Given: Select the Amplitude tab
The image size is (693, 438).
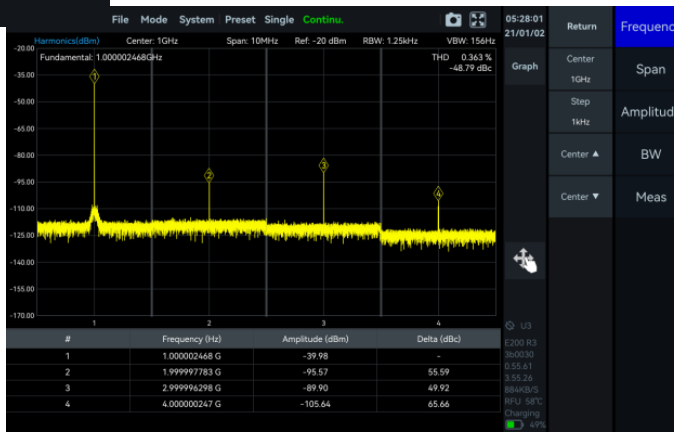Looking at the screenshot, I should [x=644, y=112].
